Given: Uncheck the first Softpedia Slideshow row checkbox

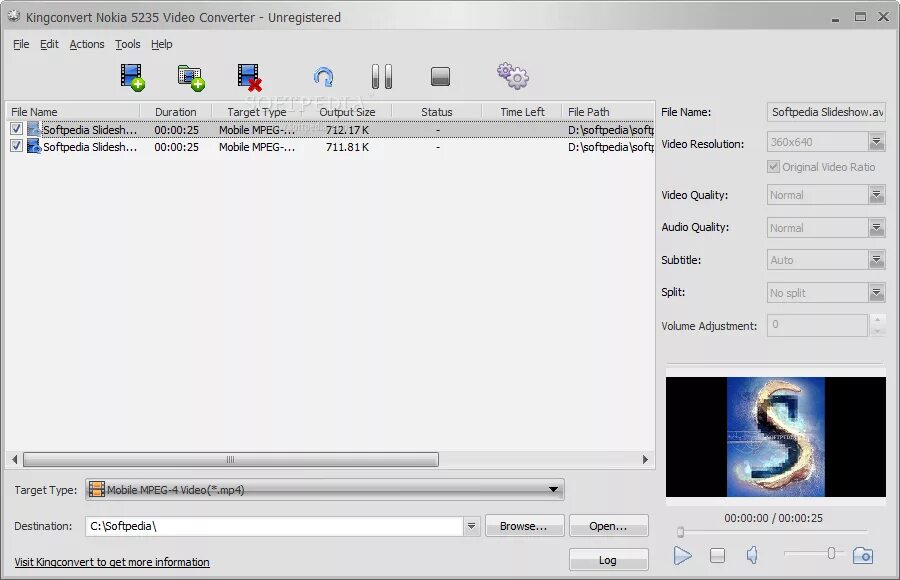Looking at the screenshot, I should 17,129.
